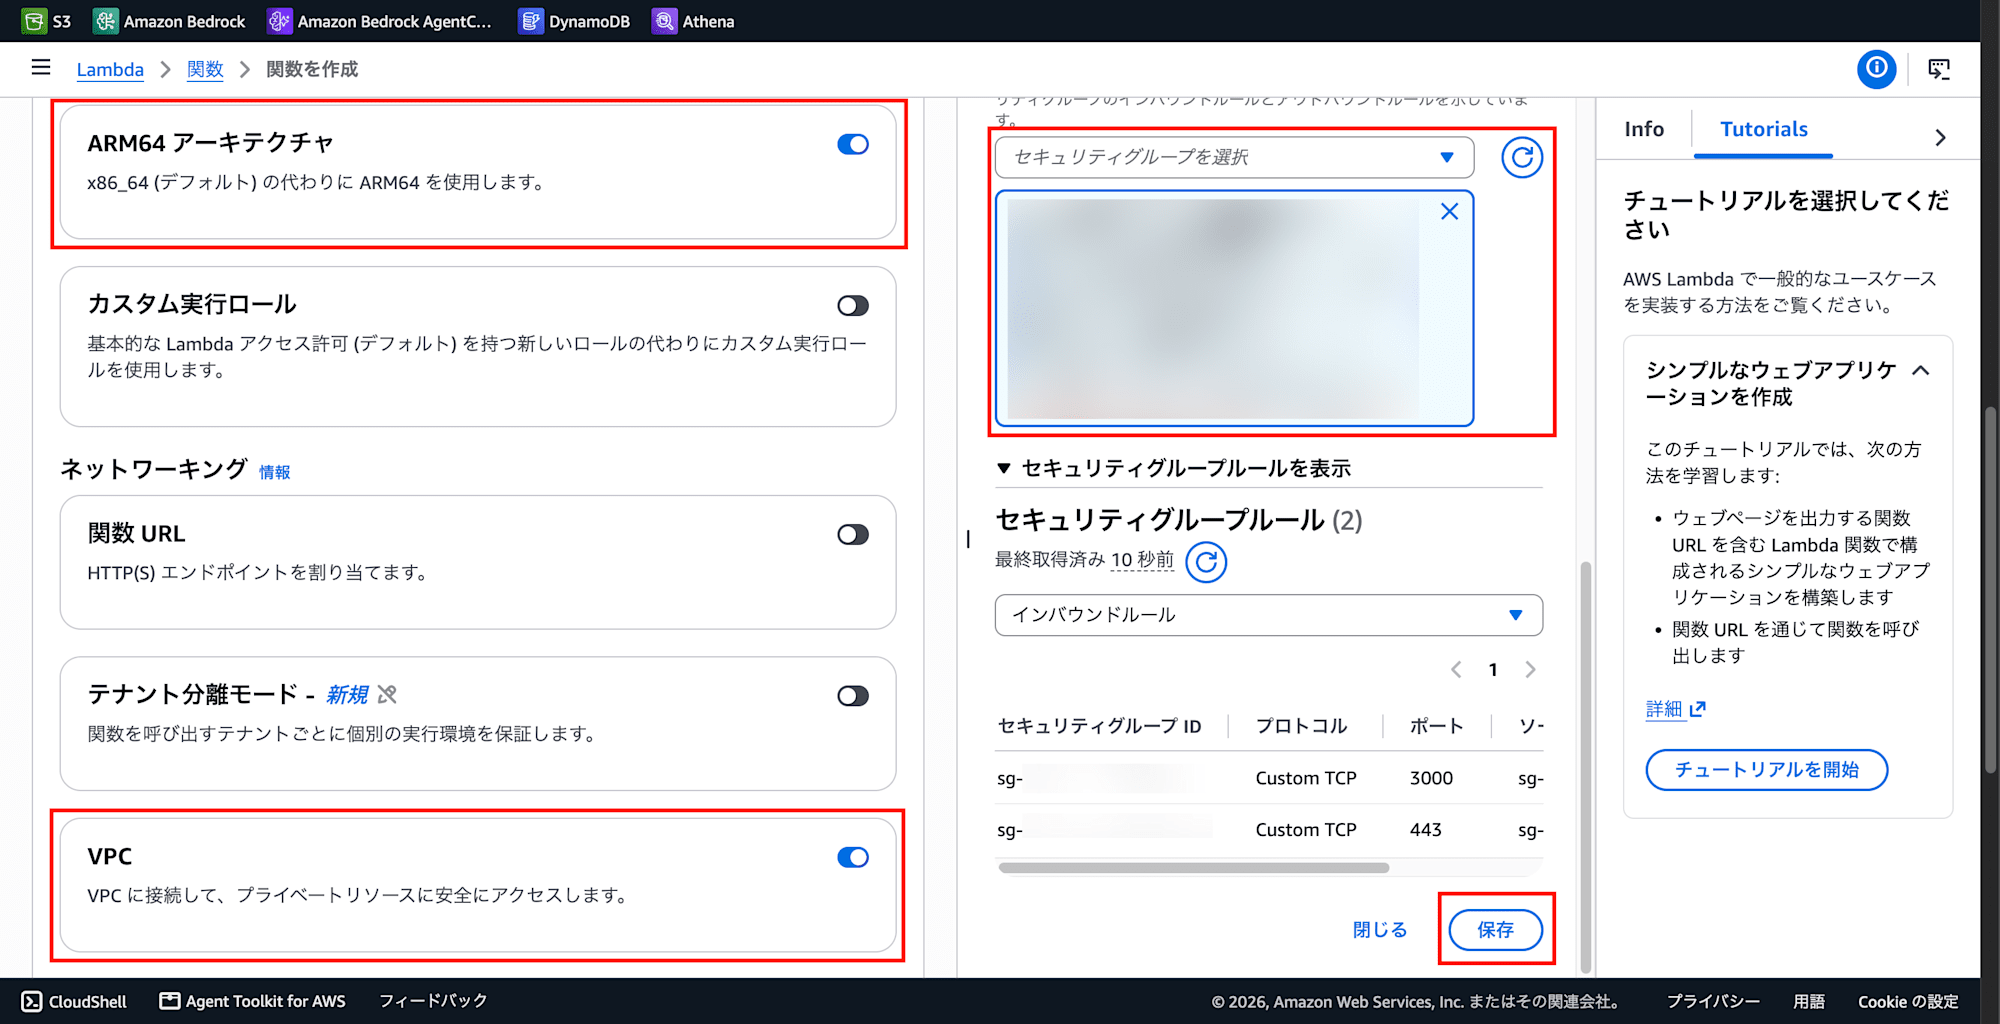
Task: Click the 閉じる button
Action: click(x=1380, y=930)
